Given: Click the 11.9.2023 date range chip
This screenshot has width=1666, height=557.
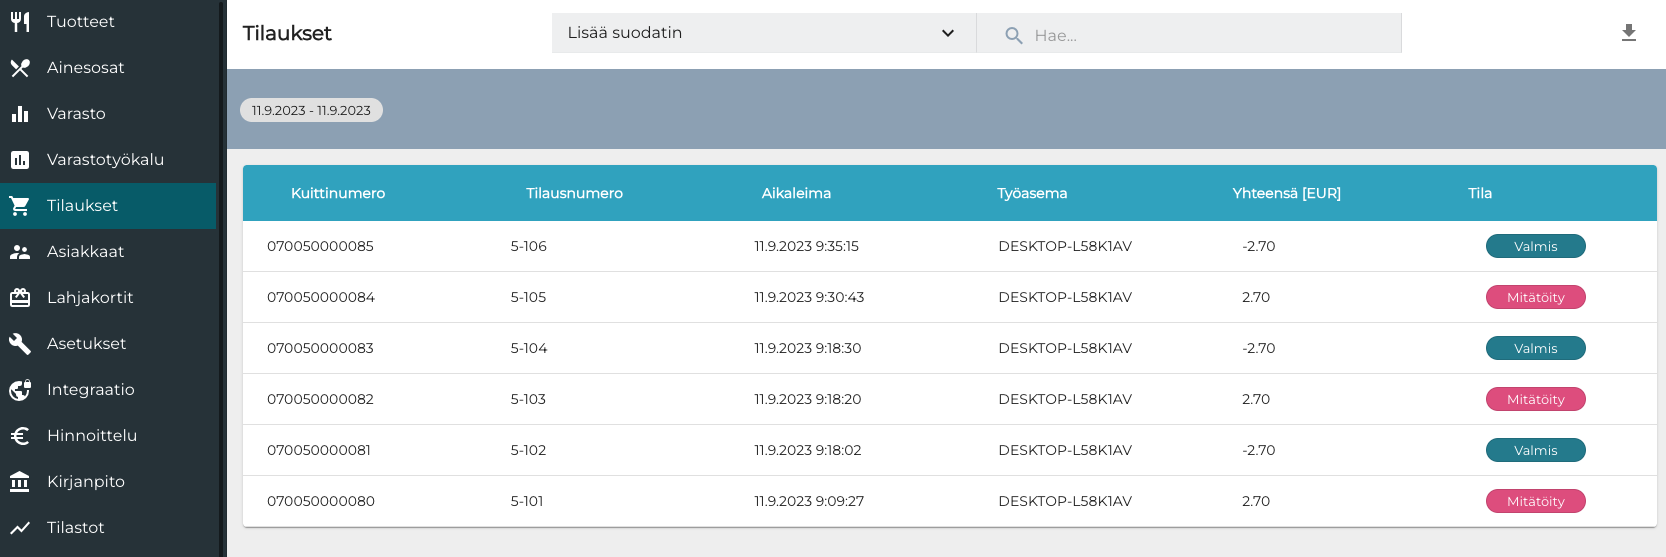Looking at the screenshot, I should [x=311, y=110].
